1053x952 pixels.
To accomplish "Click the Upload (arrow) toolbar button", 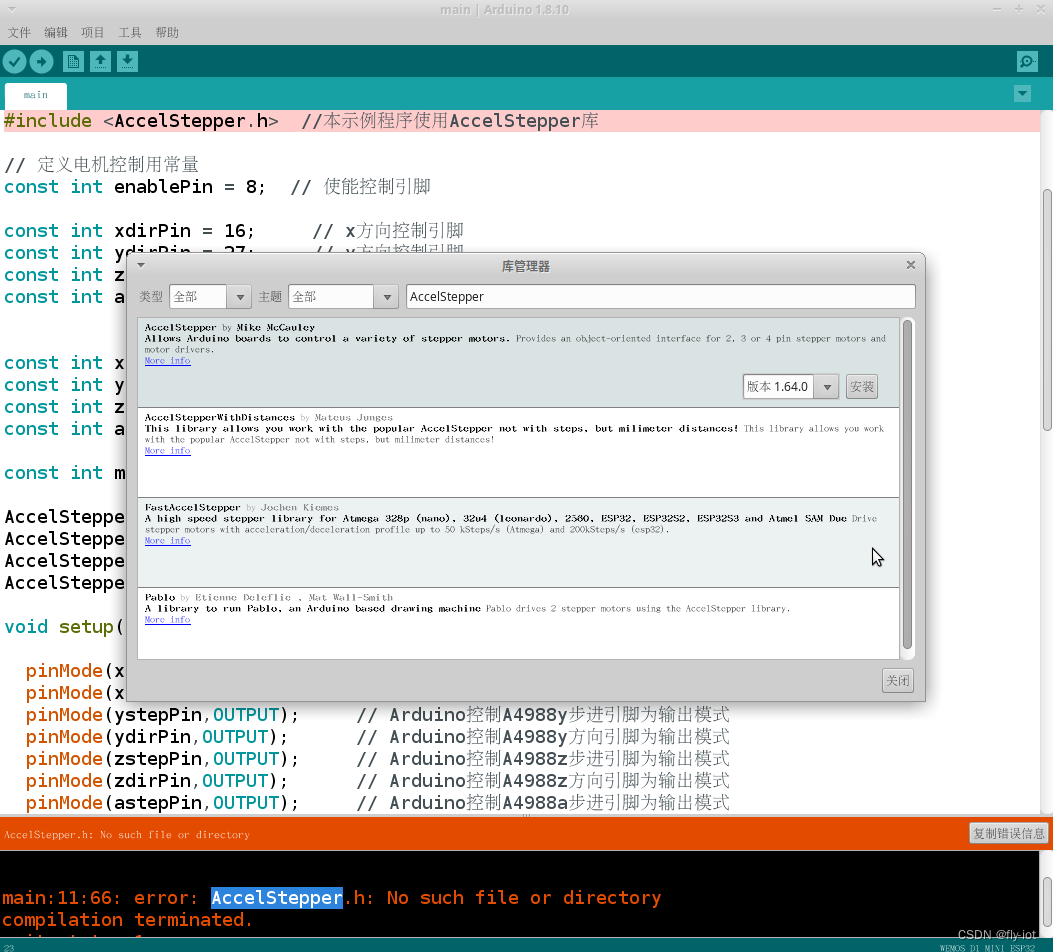I will pyautogui.click(x=42, y=62).
